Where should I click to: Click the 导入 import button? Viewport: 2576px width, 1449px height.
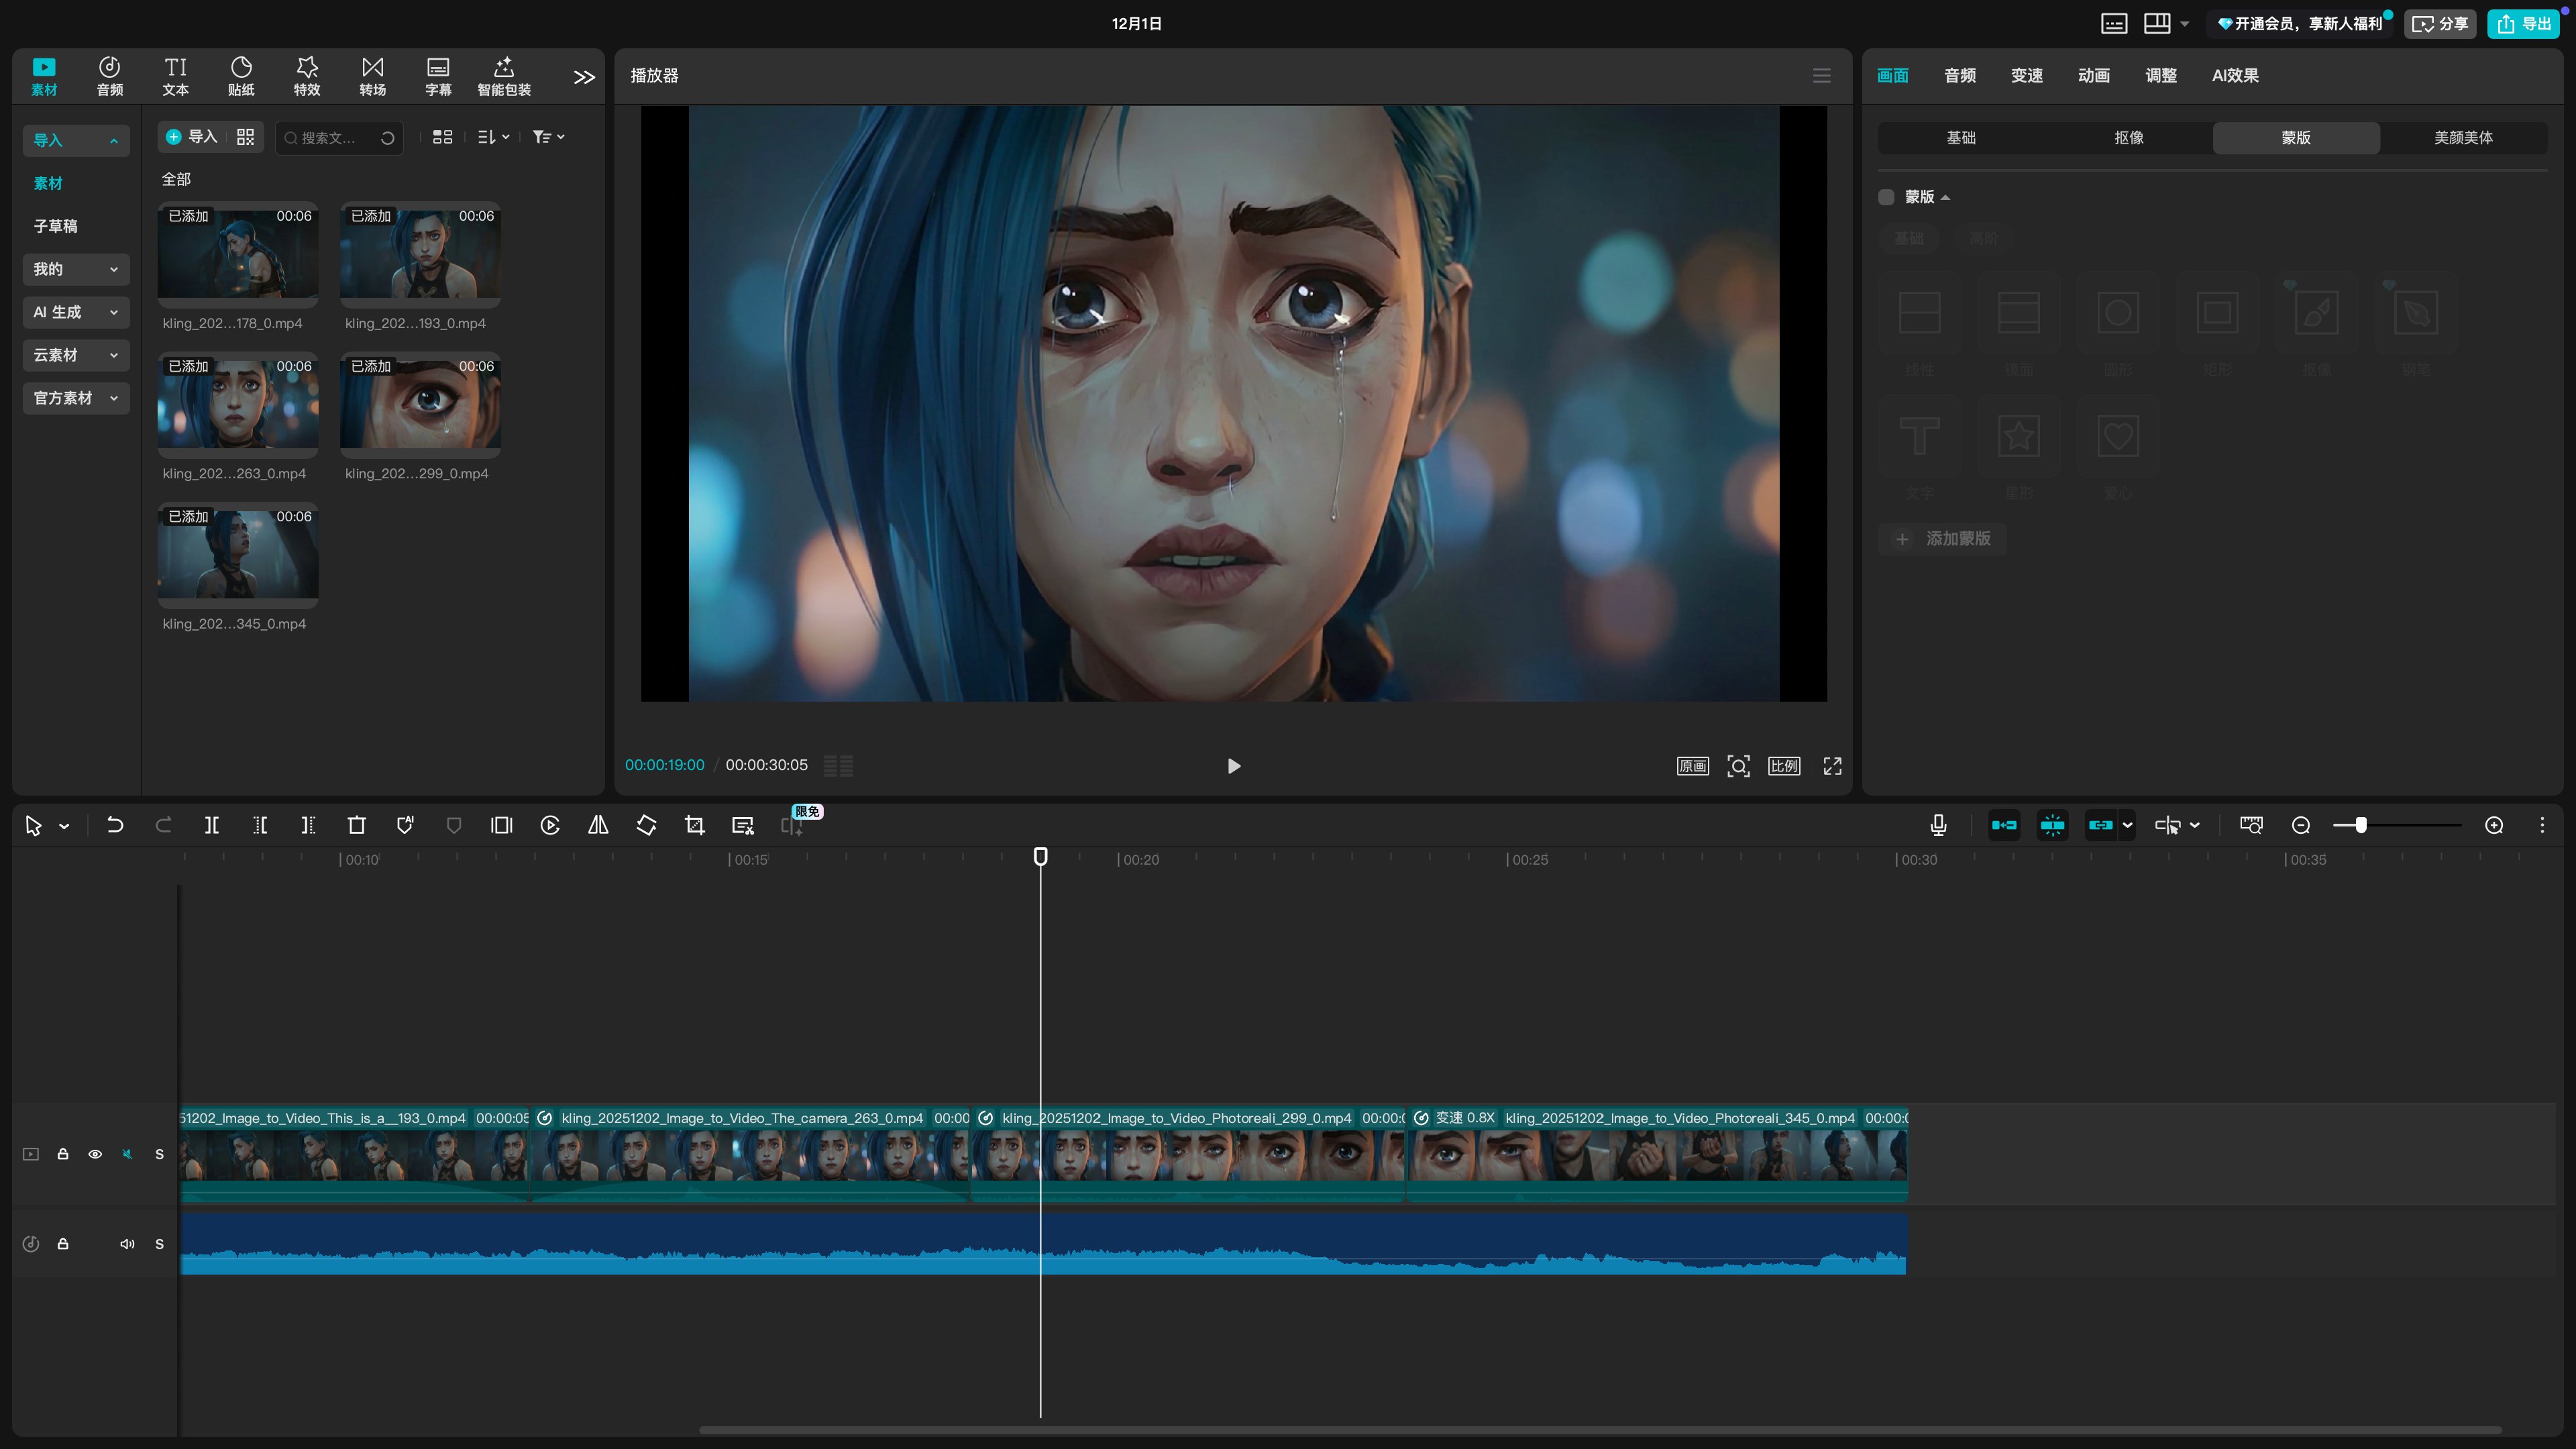(192, 137)
